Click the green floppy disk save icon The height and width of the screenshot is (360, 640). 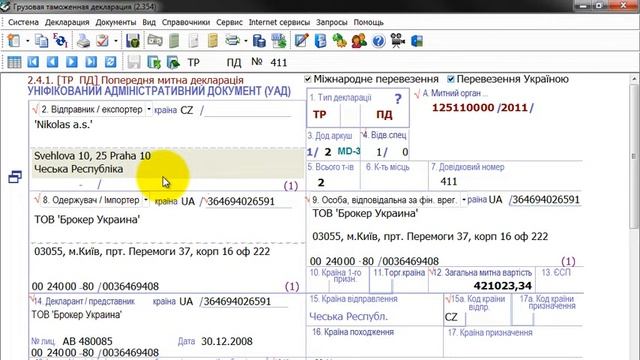pyautogui.click(x=133, y=41)
